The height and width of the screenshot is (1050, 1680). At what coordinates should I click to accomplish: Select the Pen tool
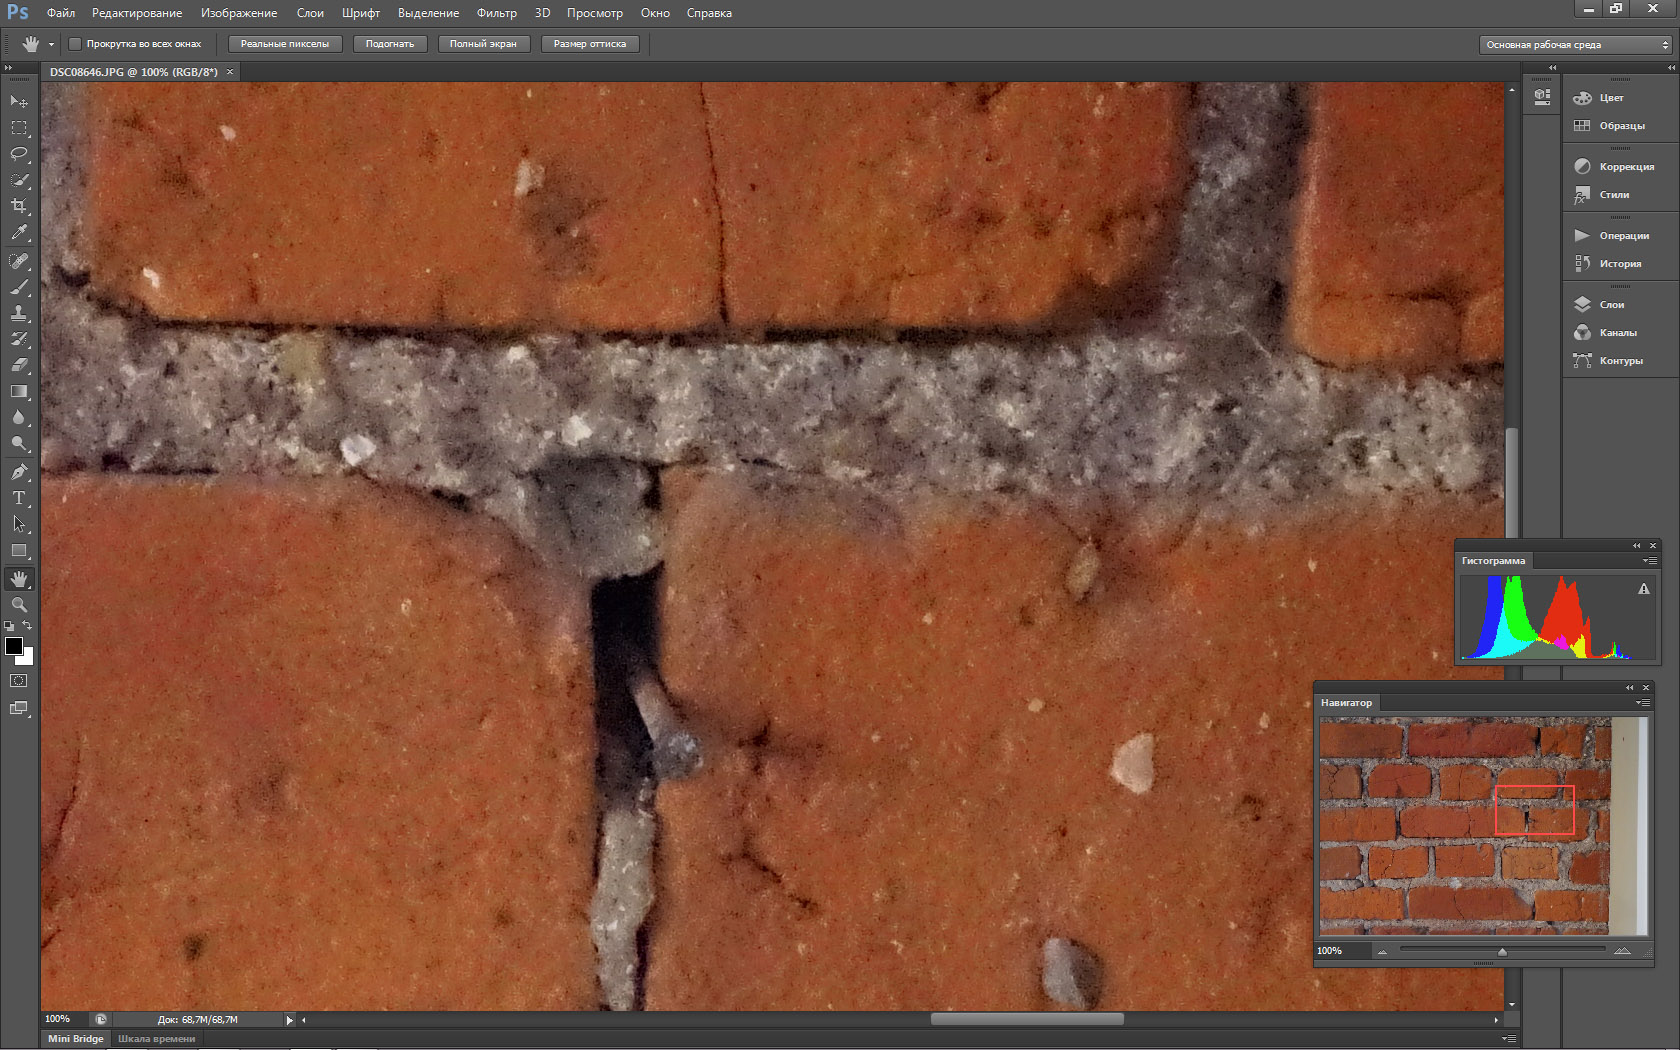click(x=19, y=472)
